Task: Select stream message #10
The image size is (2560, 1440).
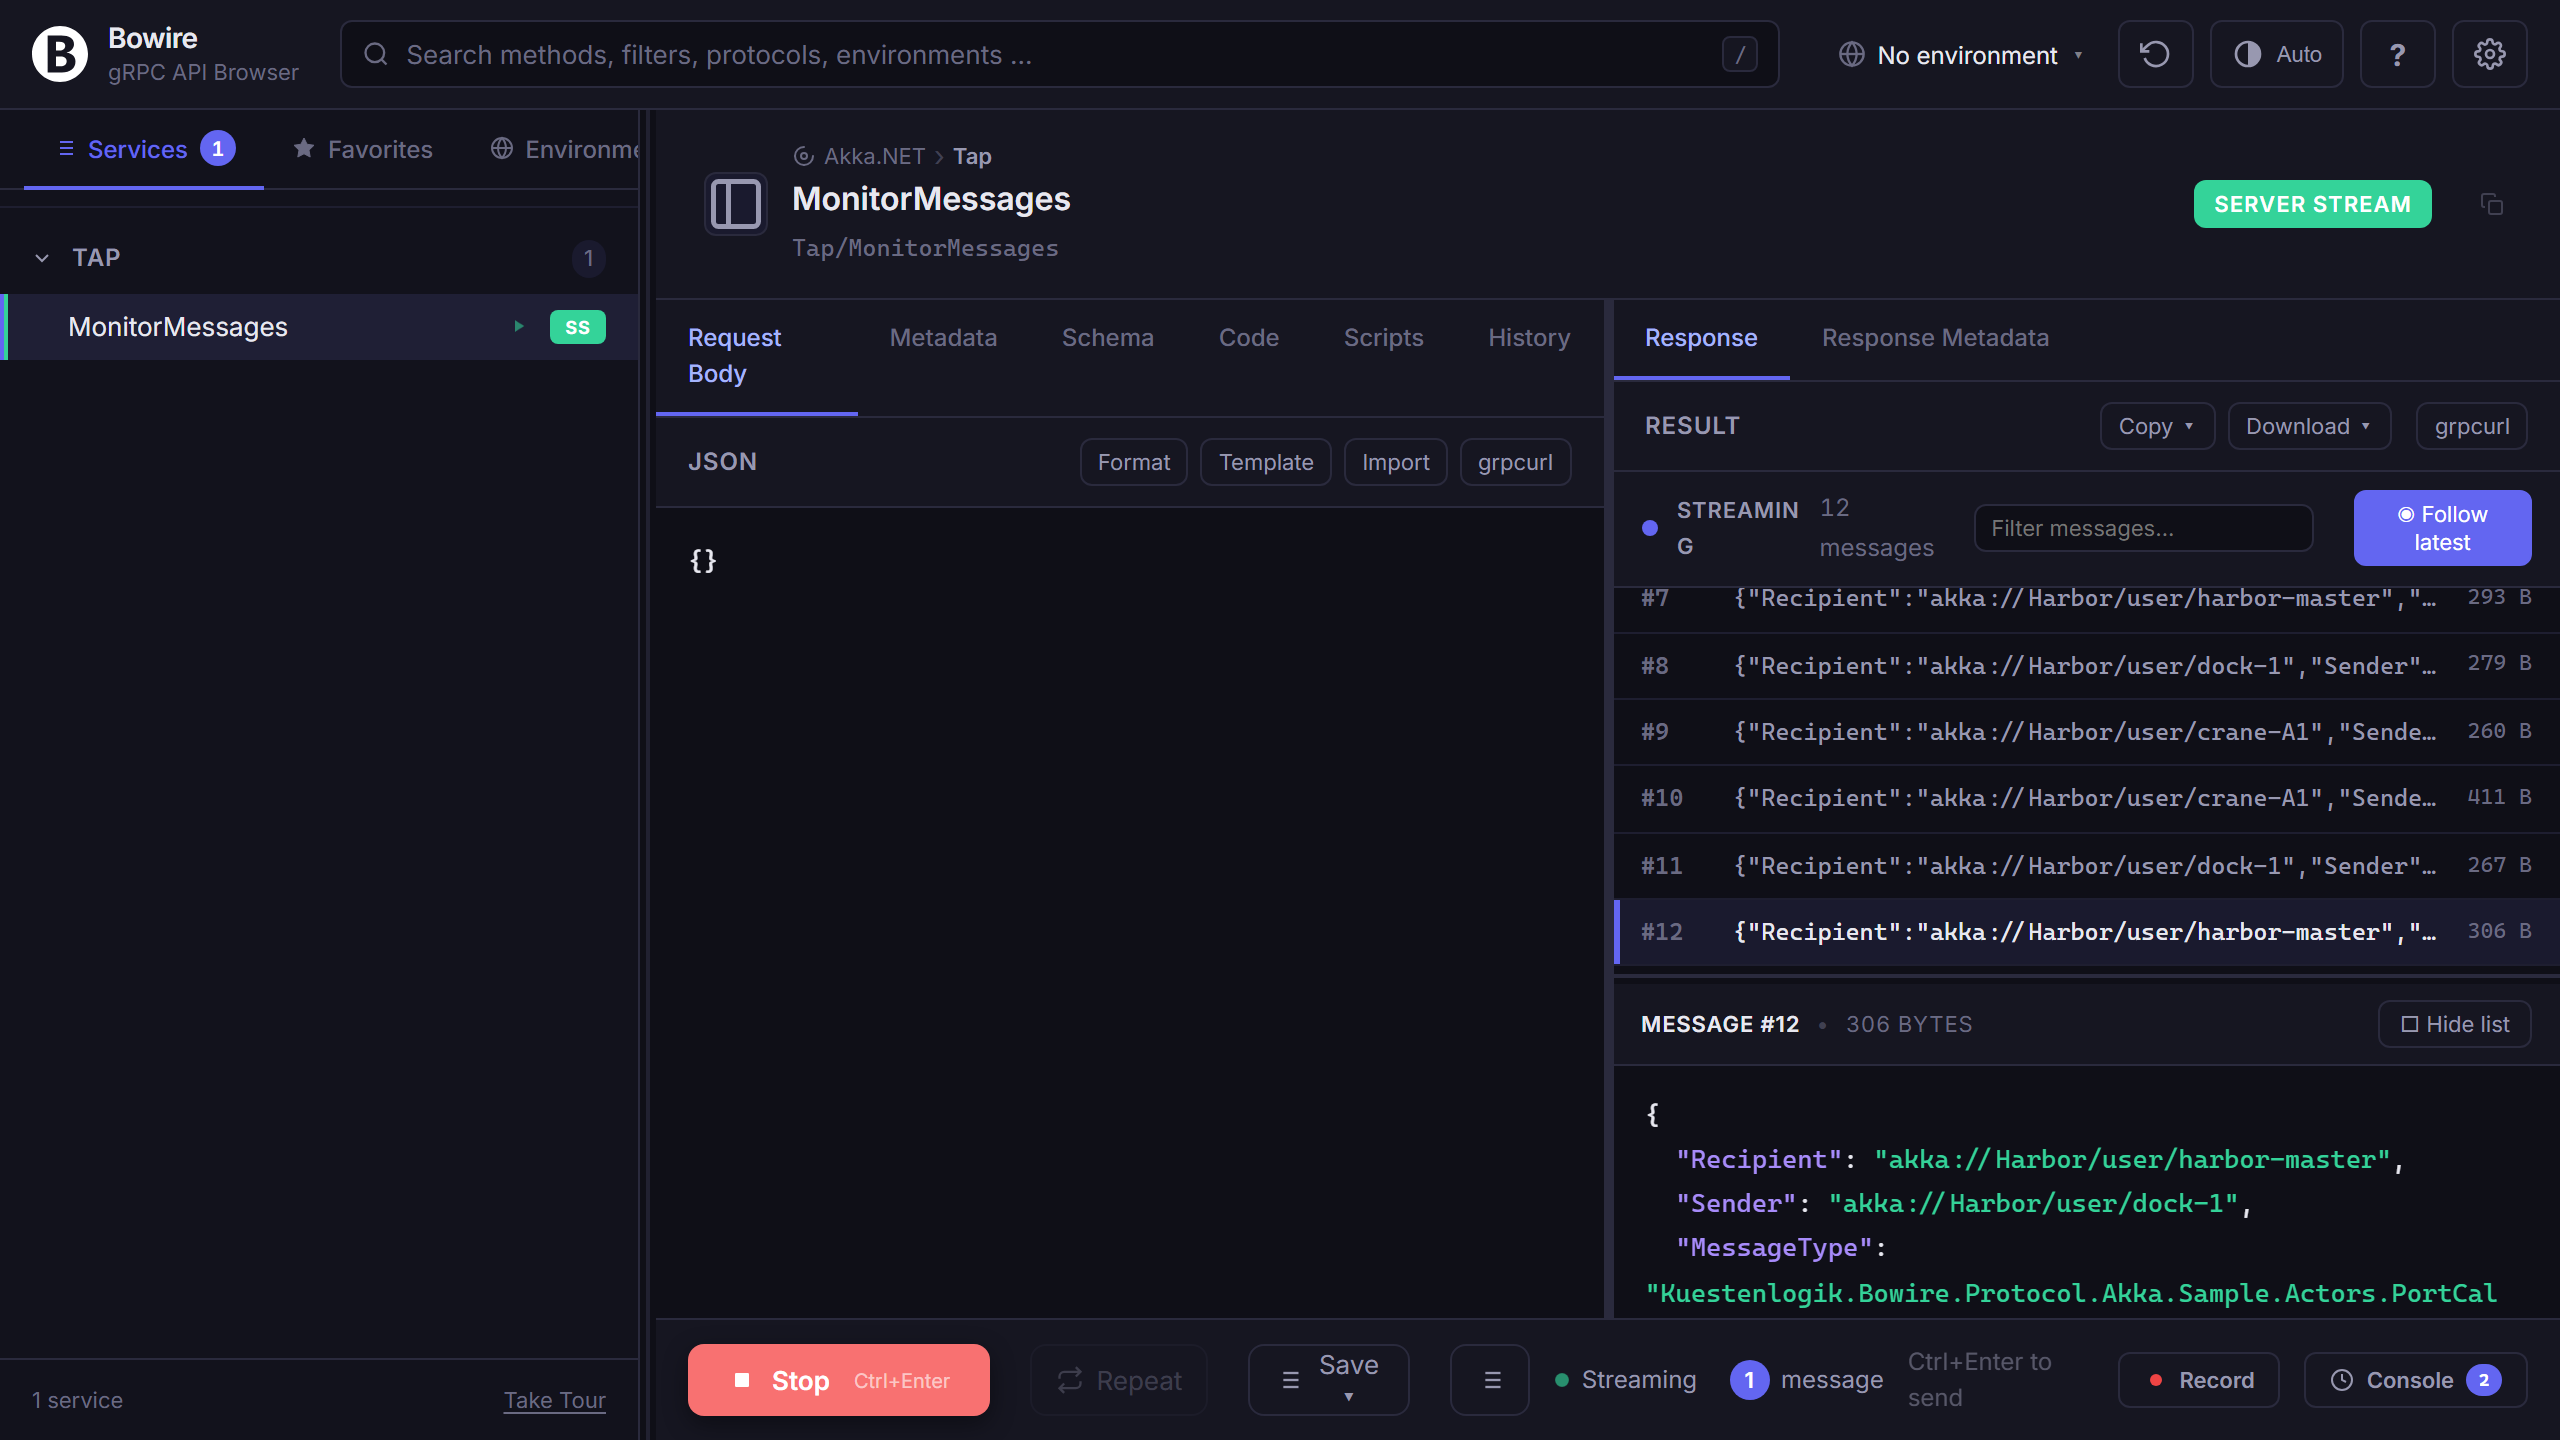Action: tap(2086, 798)
